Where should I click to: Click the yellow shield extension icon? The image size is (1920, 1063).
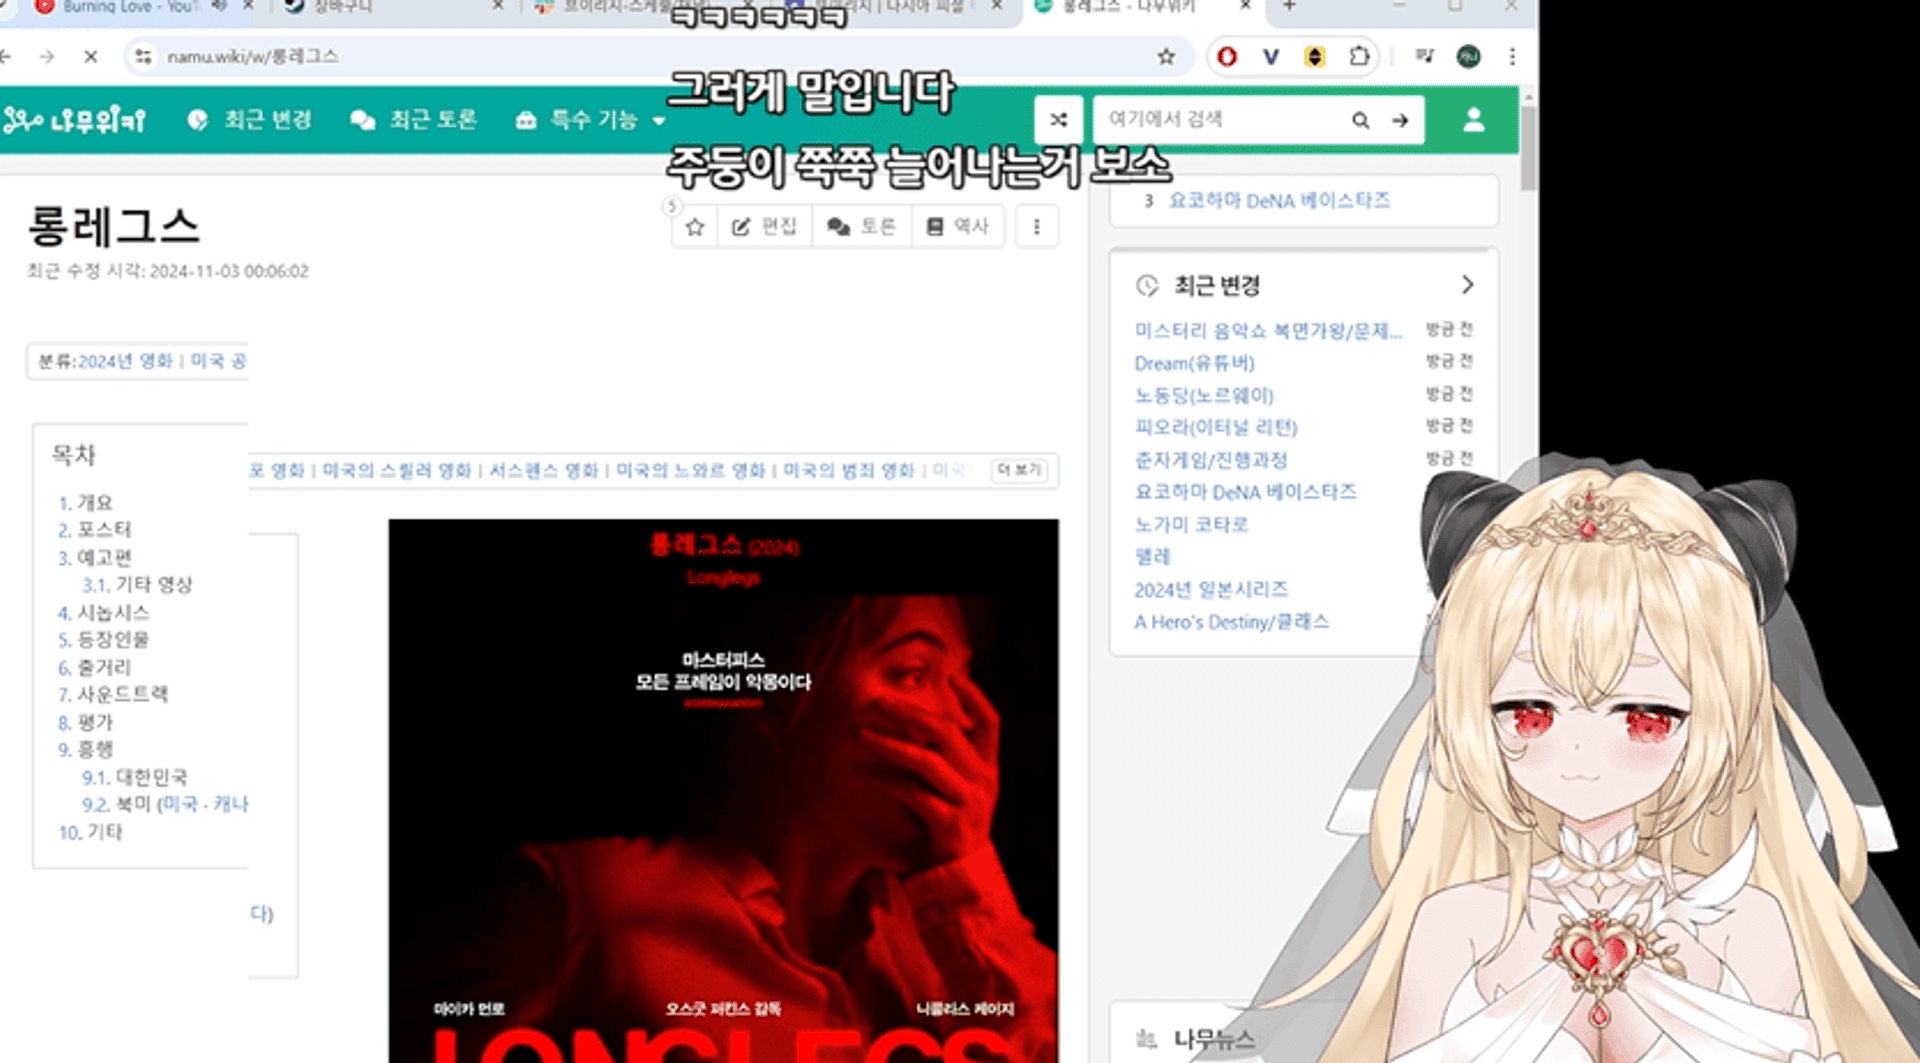coord(1315,57)
